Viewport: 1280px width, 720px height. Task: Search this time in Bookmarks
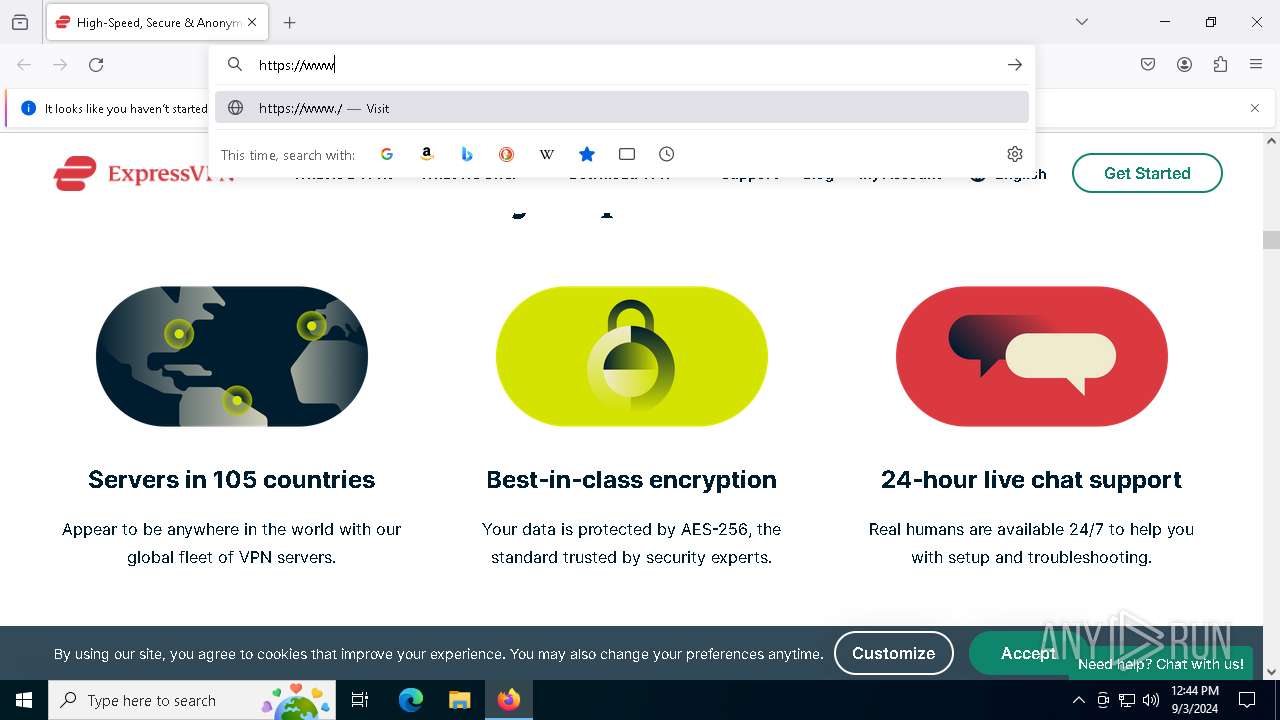[x=587, y=154]
